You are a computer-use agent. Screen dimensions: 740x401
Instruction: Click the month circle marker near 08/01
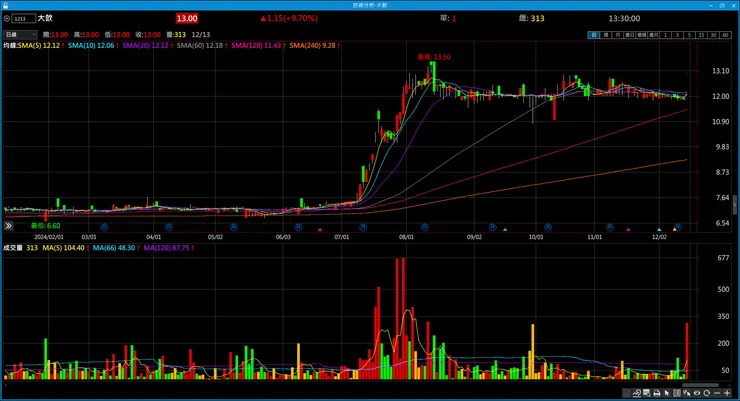pyautogui.click(x=425, y=227)
